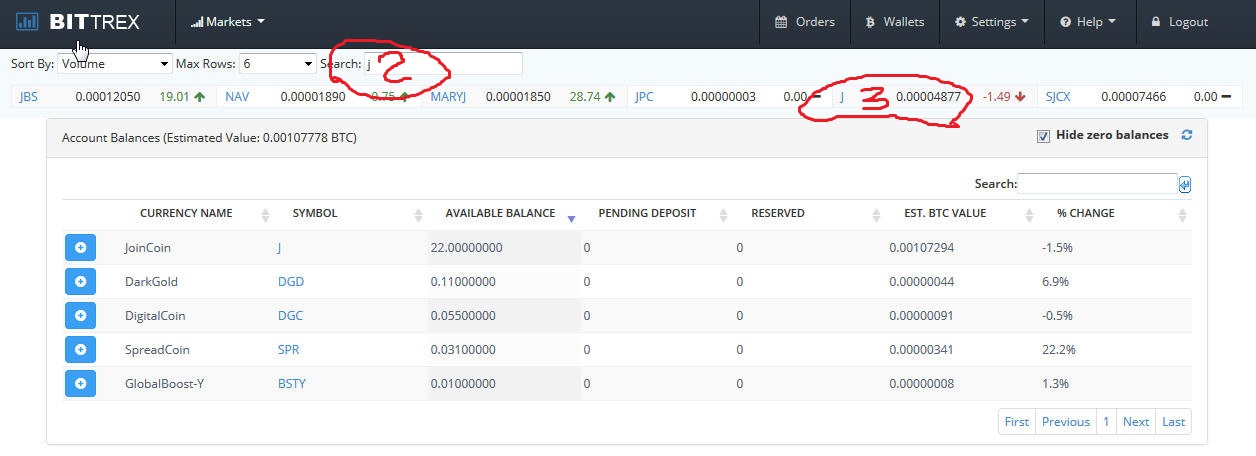Image resolution: width=1256 pixels, height=456 pixels.
Task: Refresh account balances icon
Action: tap(1187, 135)
